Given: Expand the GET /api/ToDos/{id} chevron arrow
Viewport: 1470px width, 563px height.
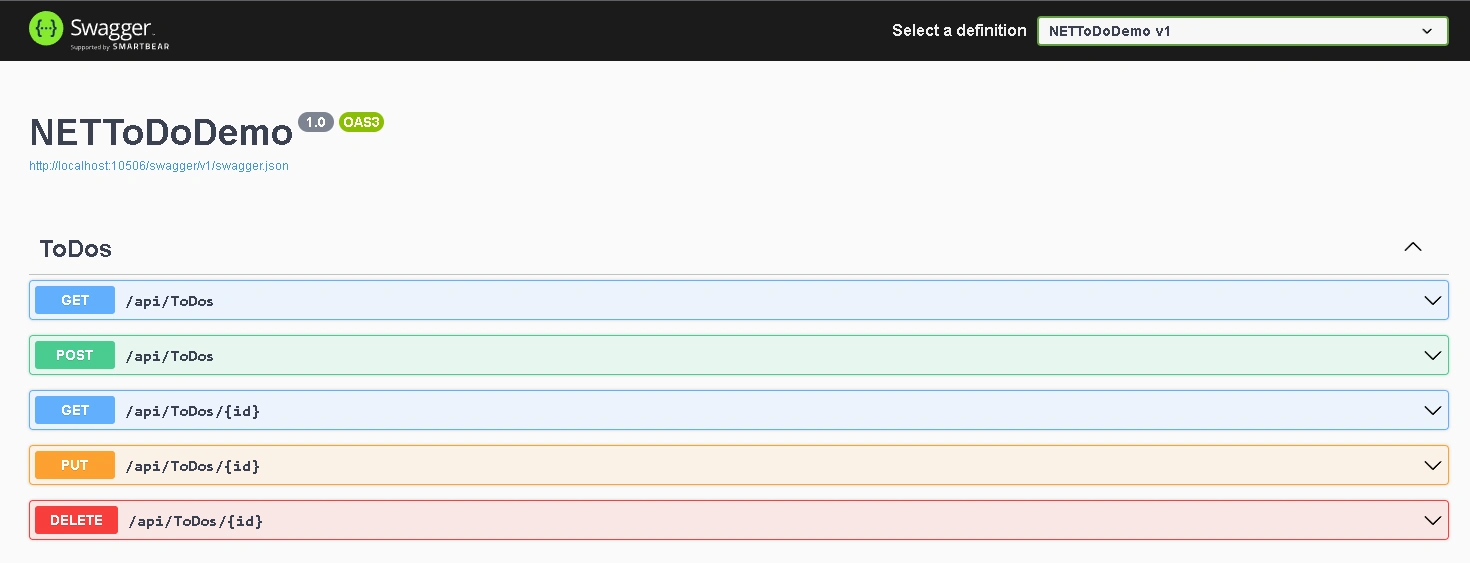Looking at the screenshot, I should 1431,410.
